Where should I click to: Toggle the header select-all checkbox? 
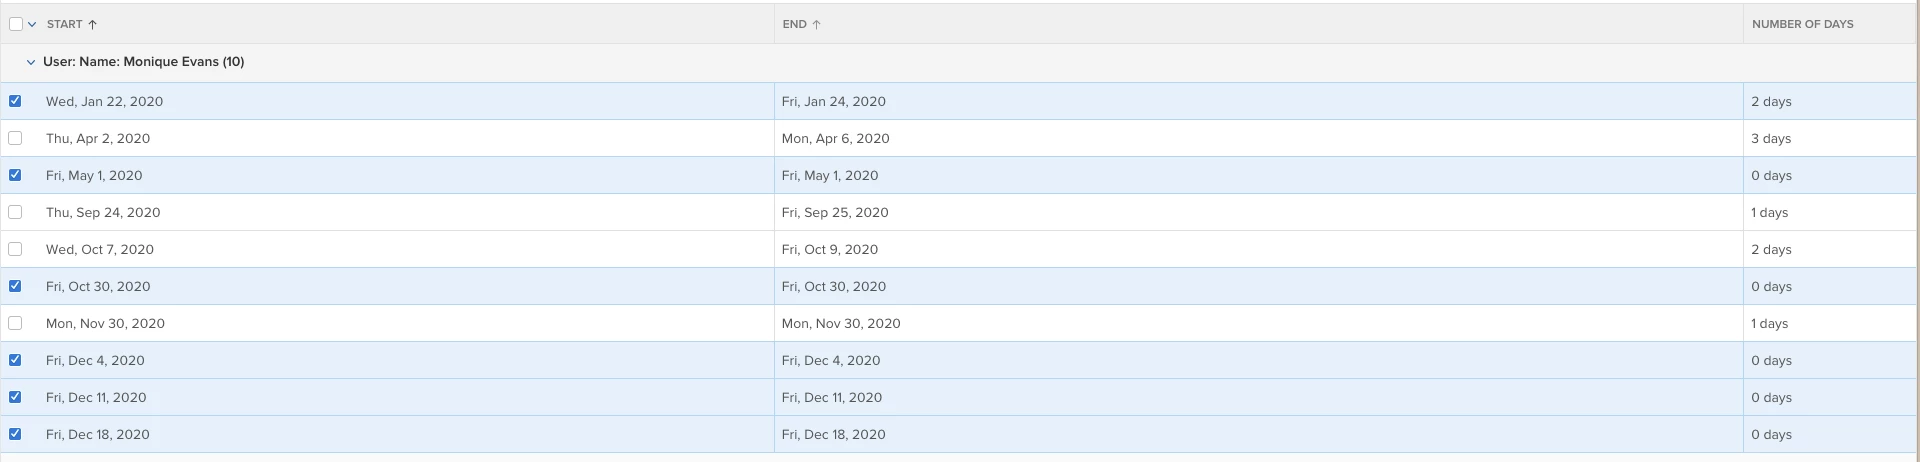[x=16, y=24]
